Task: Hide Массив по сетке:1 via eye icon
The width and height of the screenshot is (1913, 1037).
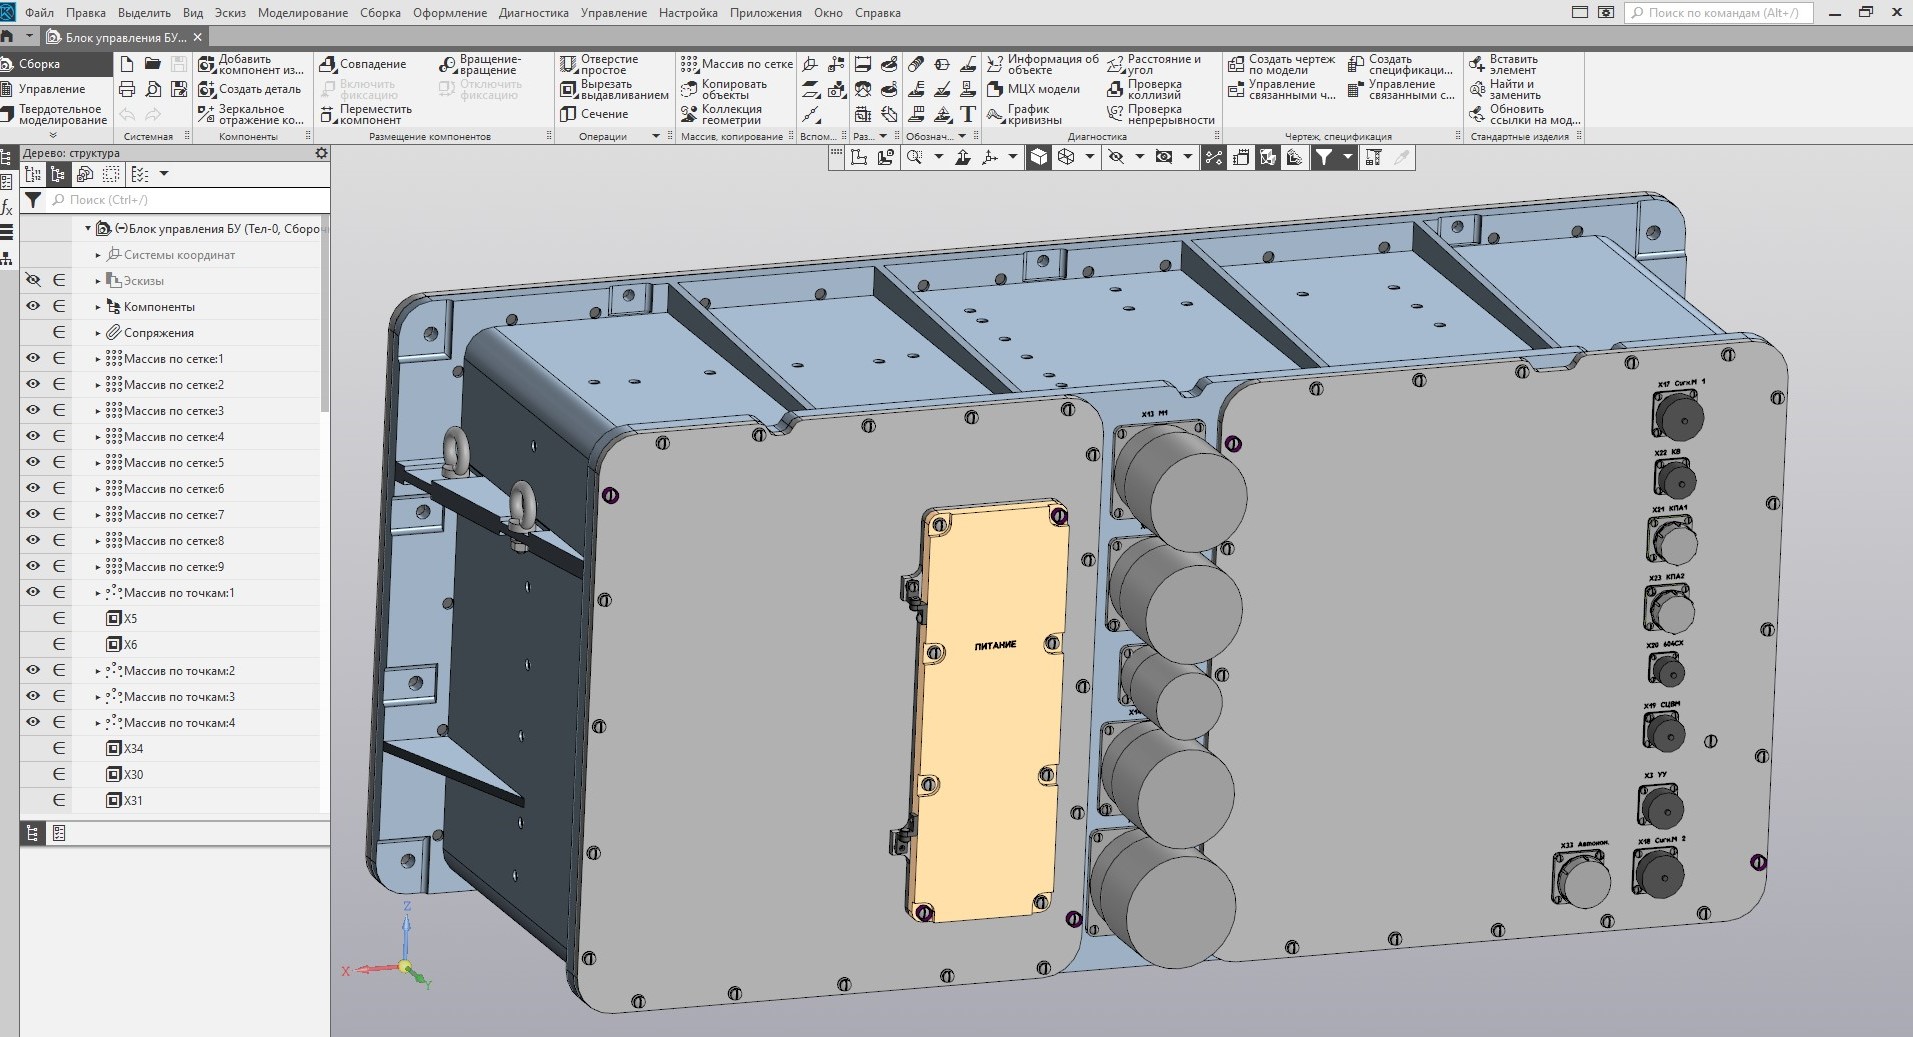Action: coord(33,359)
